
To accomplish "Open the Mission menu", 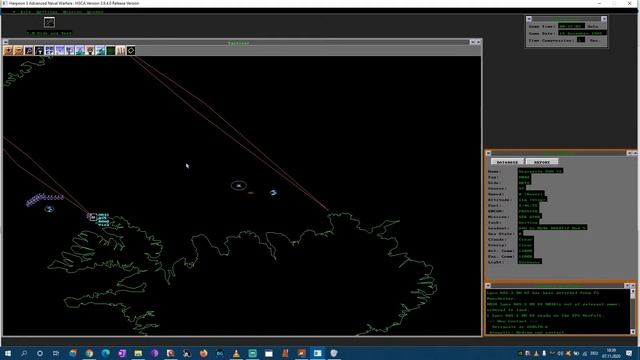I will (x=71, y=12).
